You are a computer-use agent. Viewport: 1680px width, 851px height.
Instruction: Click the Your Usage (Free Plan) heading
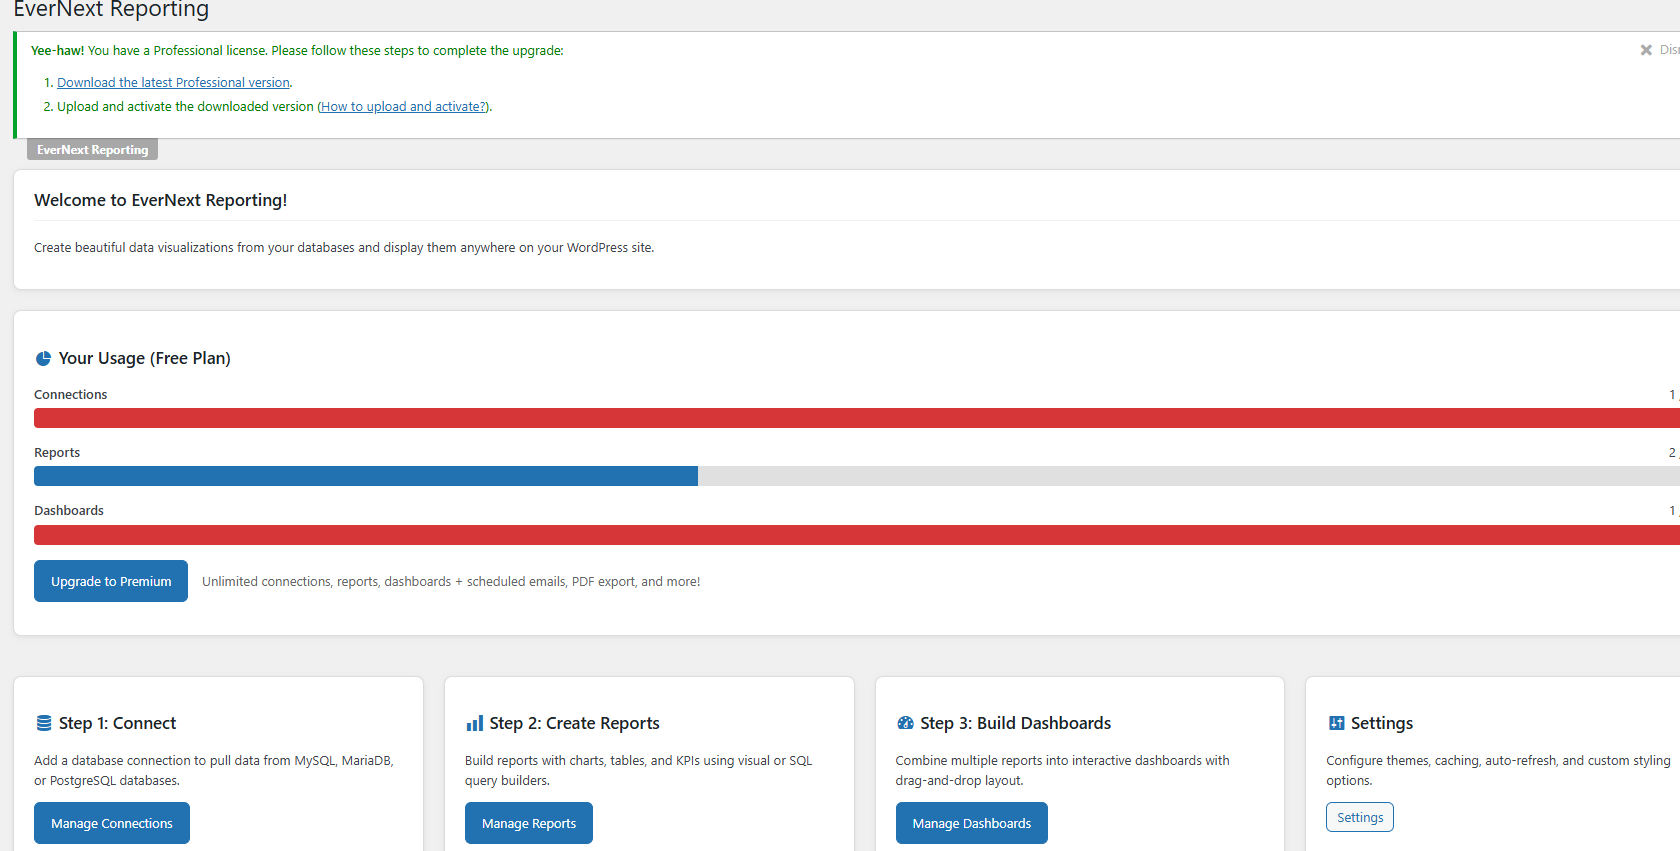point(145,358)
